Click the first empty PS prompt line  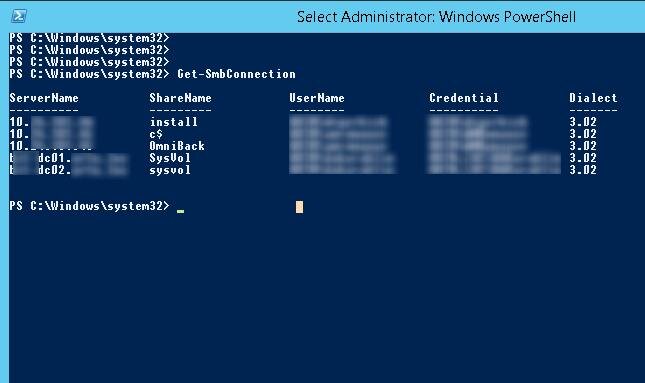coord(89,38)
